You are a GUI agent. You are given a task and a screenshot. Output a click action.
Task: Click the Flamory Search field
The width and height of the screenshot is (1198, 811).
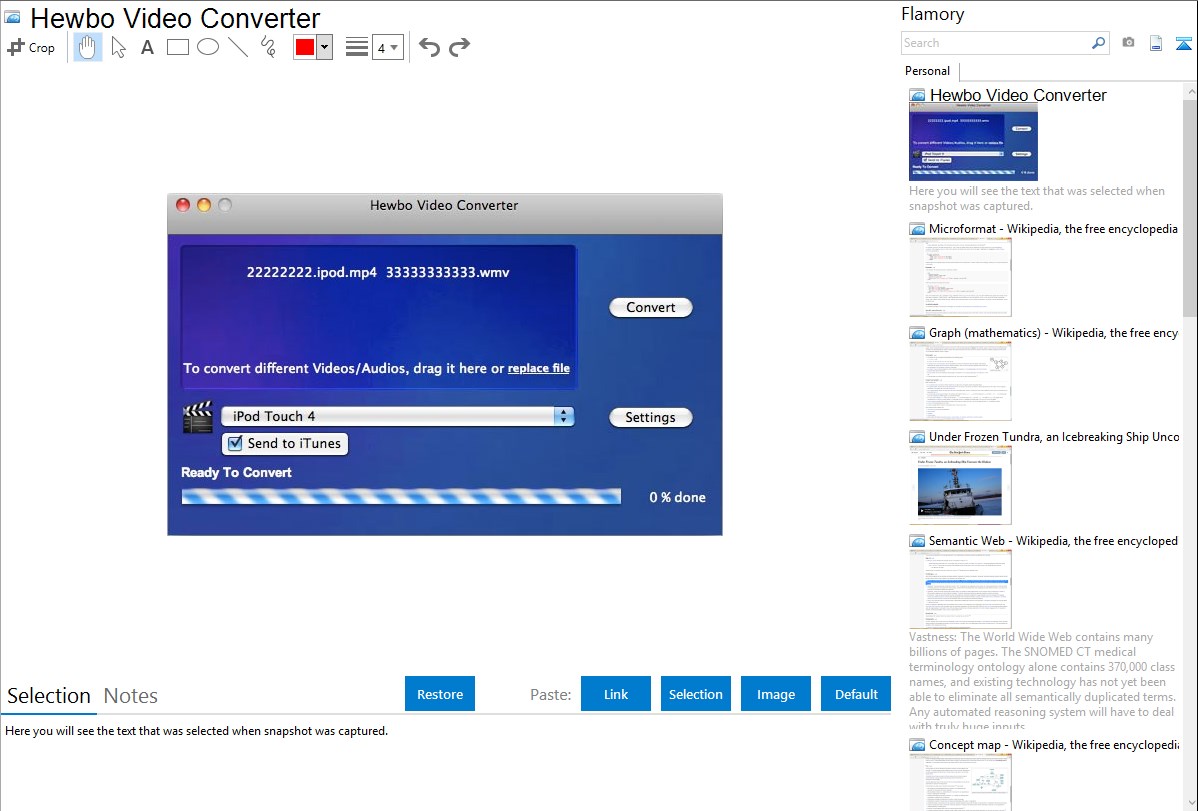(995, 43)
